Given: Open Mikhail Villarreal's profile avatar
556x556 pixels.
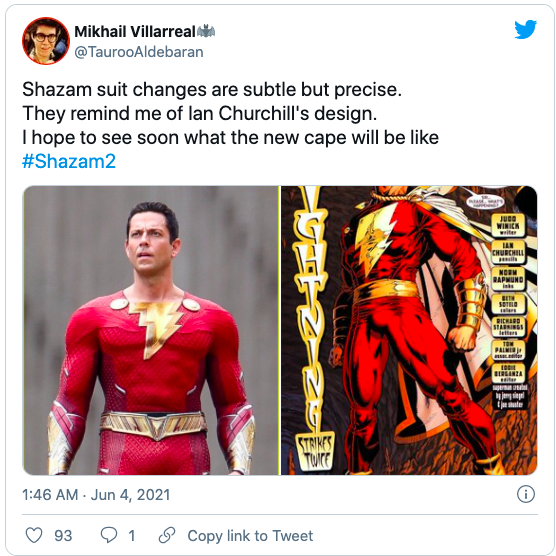Looking at the screenshot, I should coord(46,41).
